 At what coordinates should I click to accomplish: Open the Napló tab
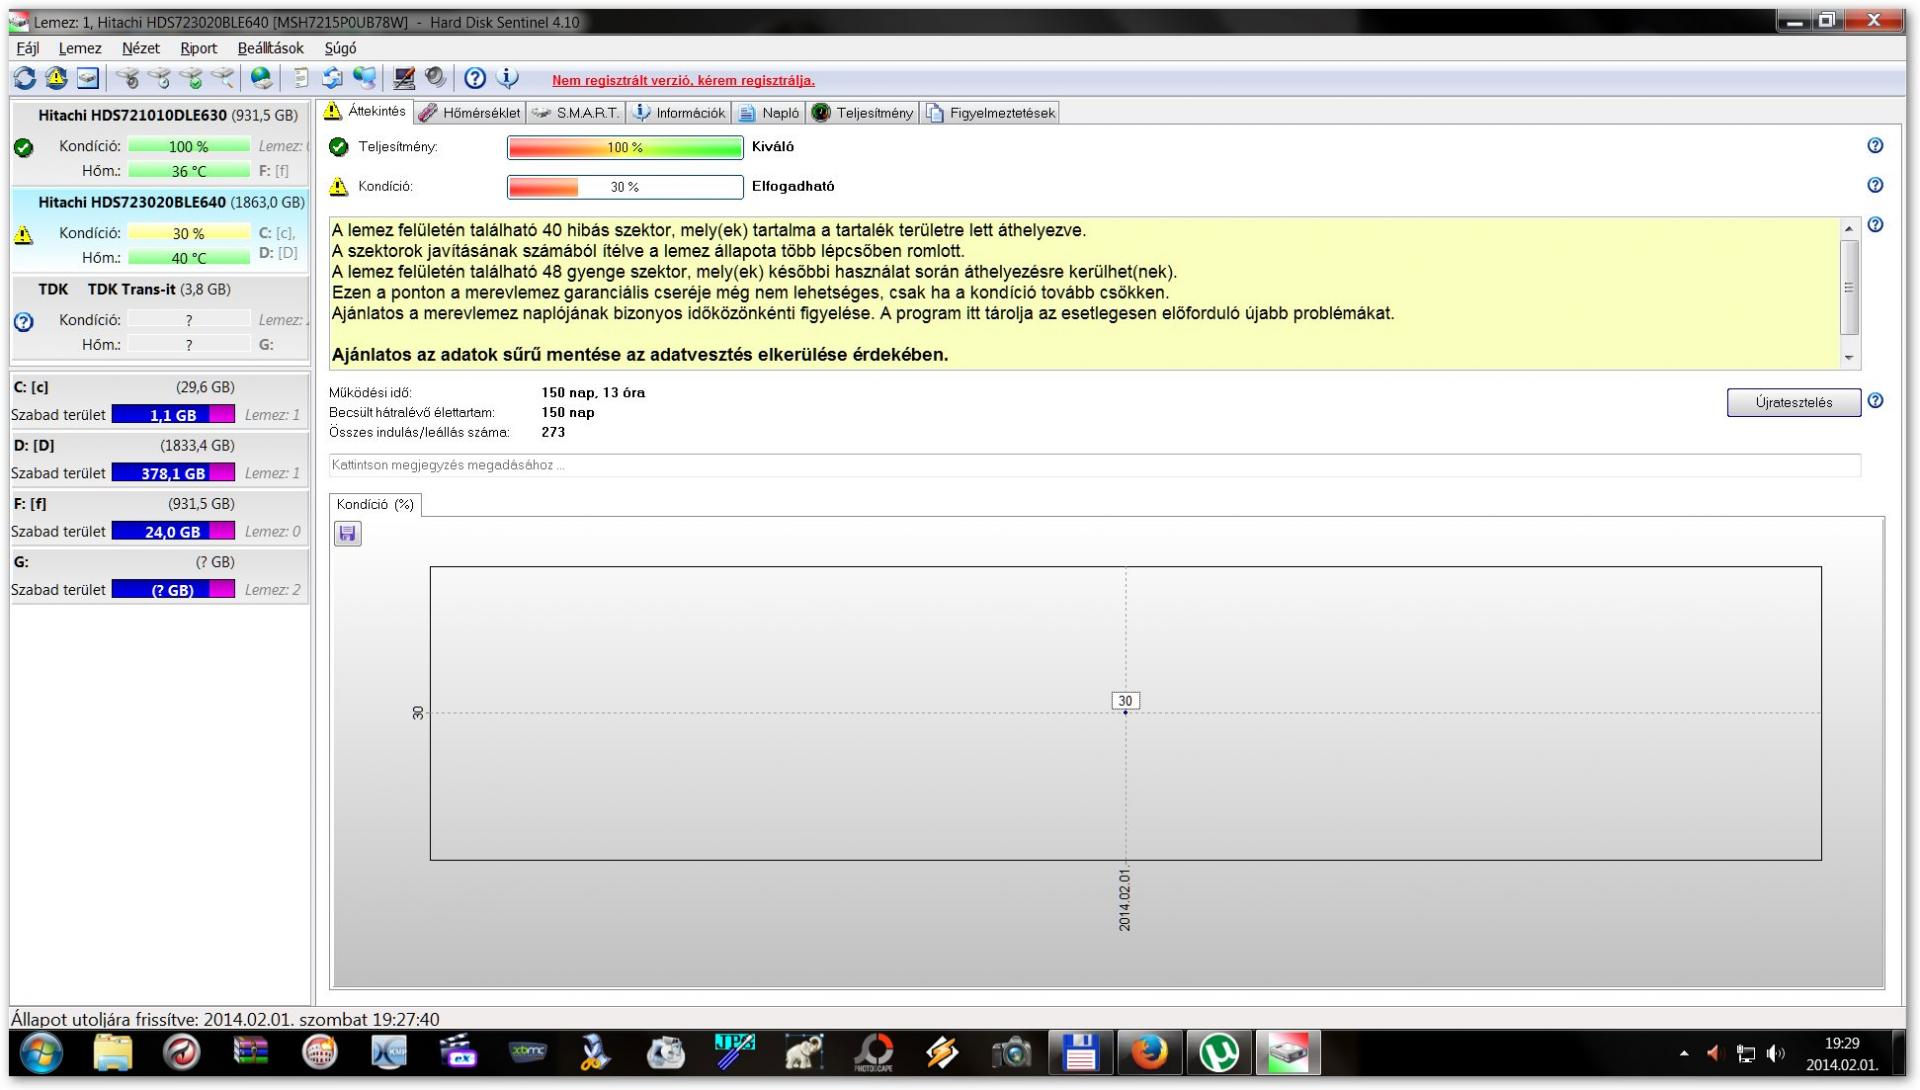click(x=769, y=113)
